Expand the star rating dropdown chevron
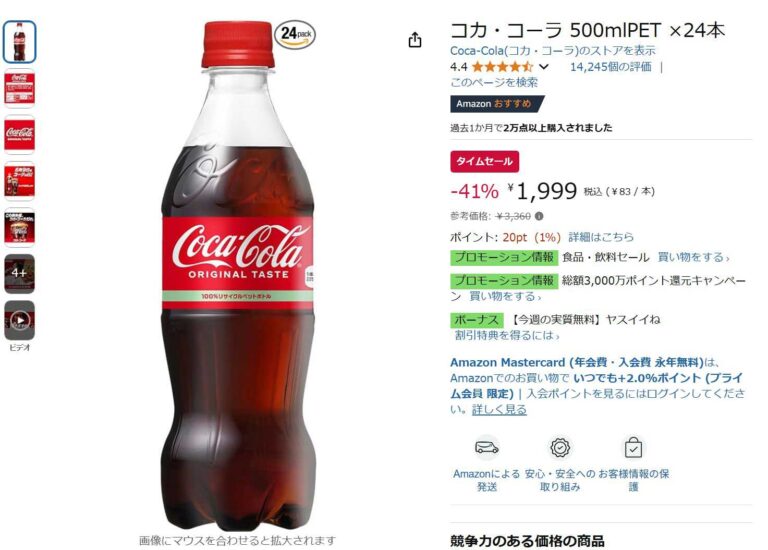Screen dimensions: 768x550 click(x=544, y=67)
